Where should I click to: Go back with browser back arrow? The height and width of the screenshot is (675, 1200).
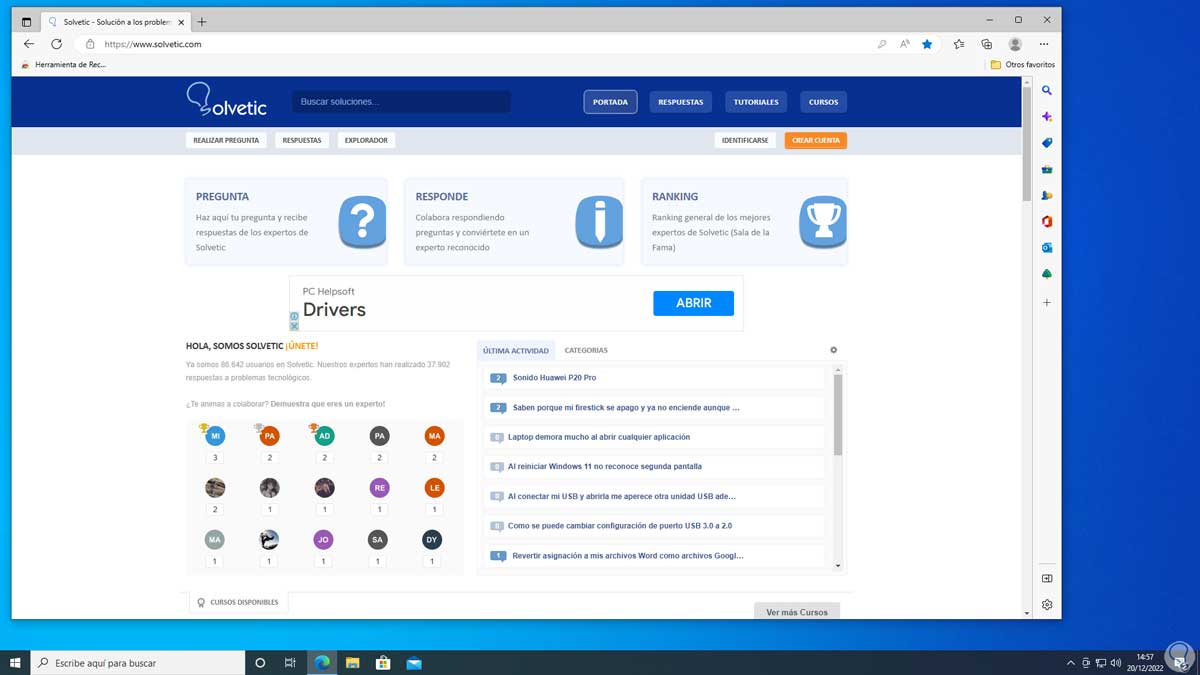tap(29, 44)
